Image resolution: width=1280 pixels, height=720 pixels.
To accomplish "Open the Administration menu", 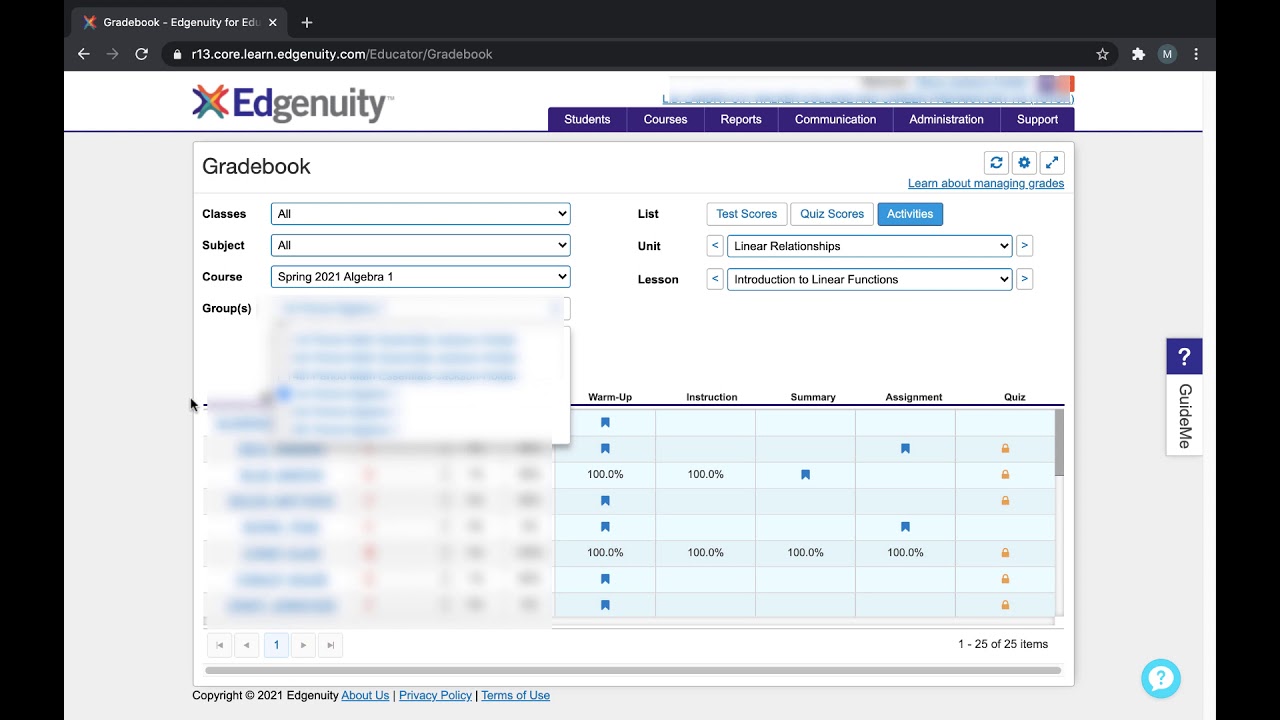I will pyautogui.click(x=946, y=119).
